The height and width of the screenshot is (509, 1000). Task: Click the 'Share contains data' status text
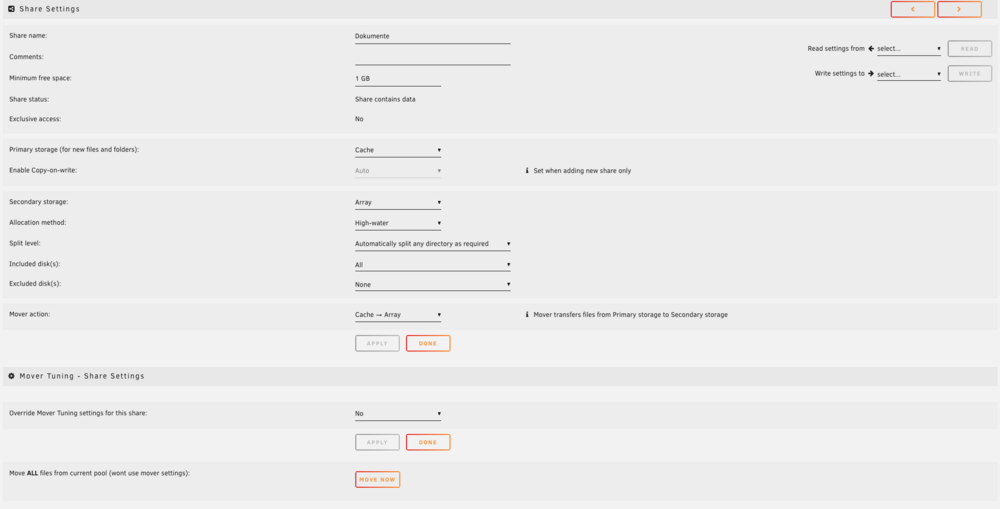pos(385,100)
